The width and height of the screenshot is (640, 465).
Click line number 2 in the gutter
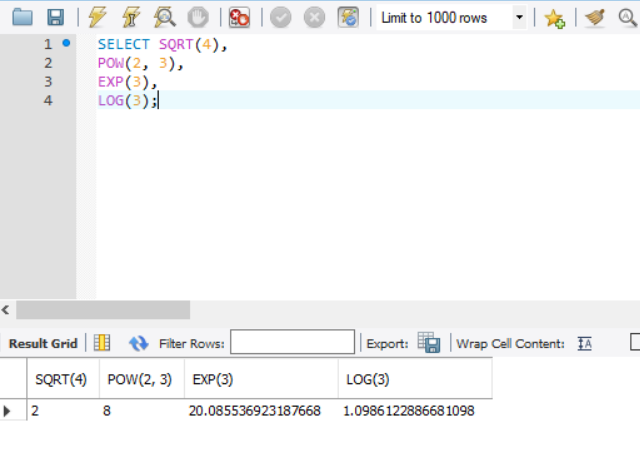coord(48,63)
